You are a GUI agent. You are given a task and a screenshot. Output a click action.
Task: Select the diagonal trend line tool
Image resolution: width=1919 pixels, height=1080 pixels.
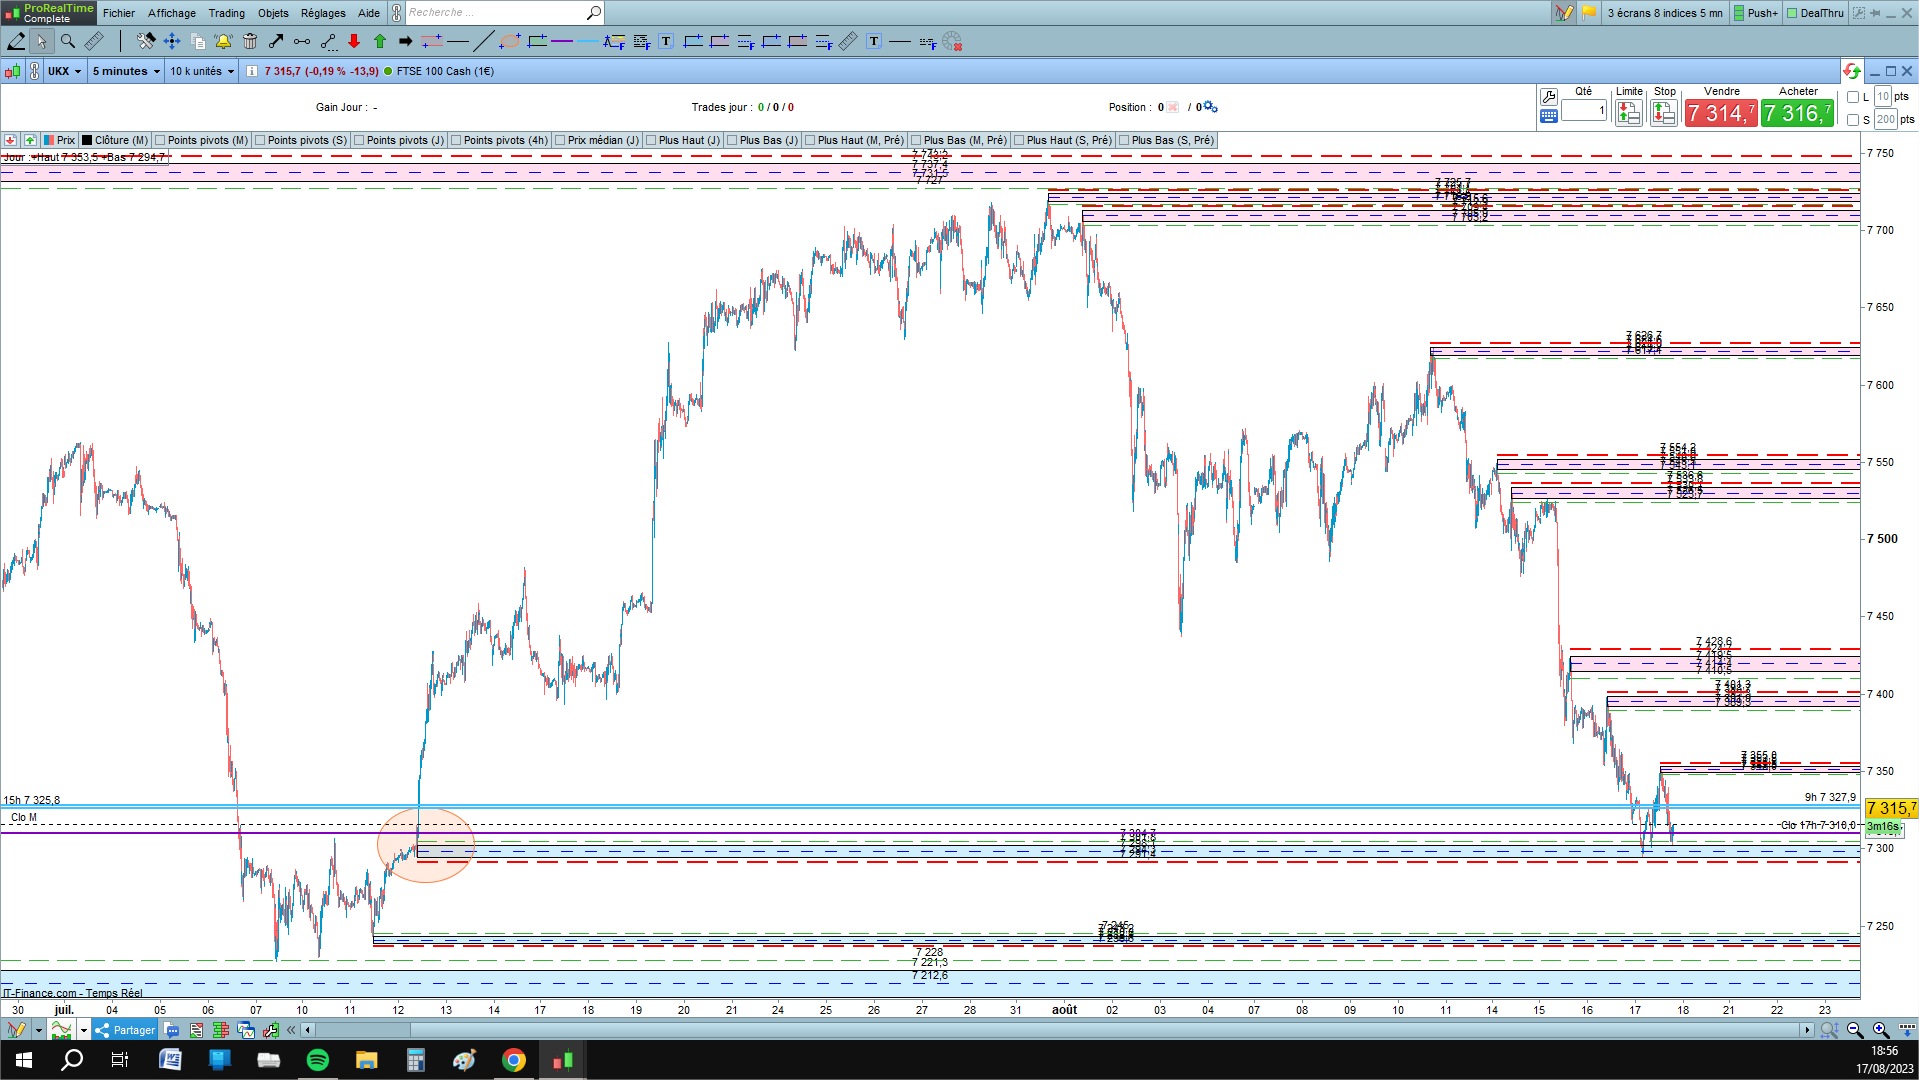(x=483, y=41)
